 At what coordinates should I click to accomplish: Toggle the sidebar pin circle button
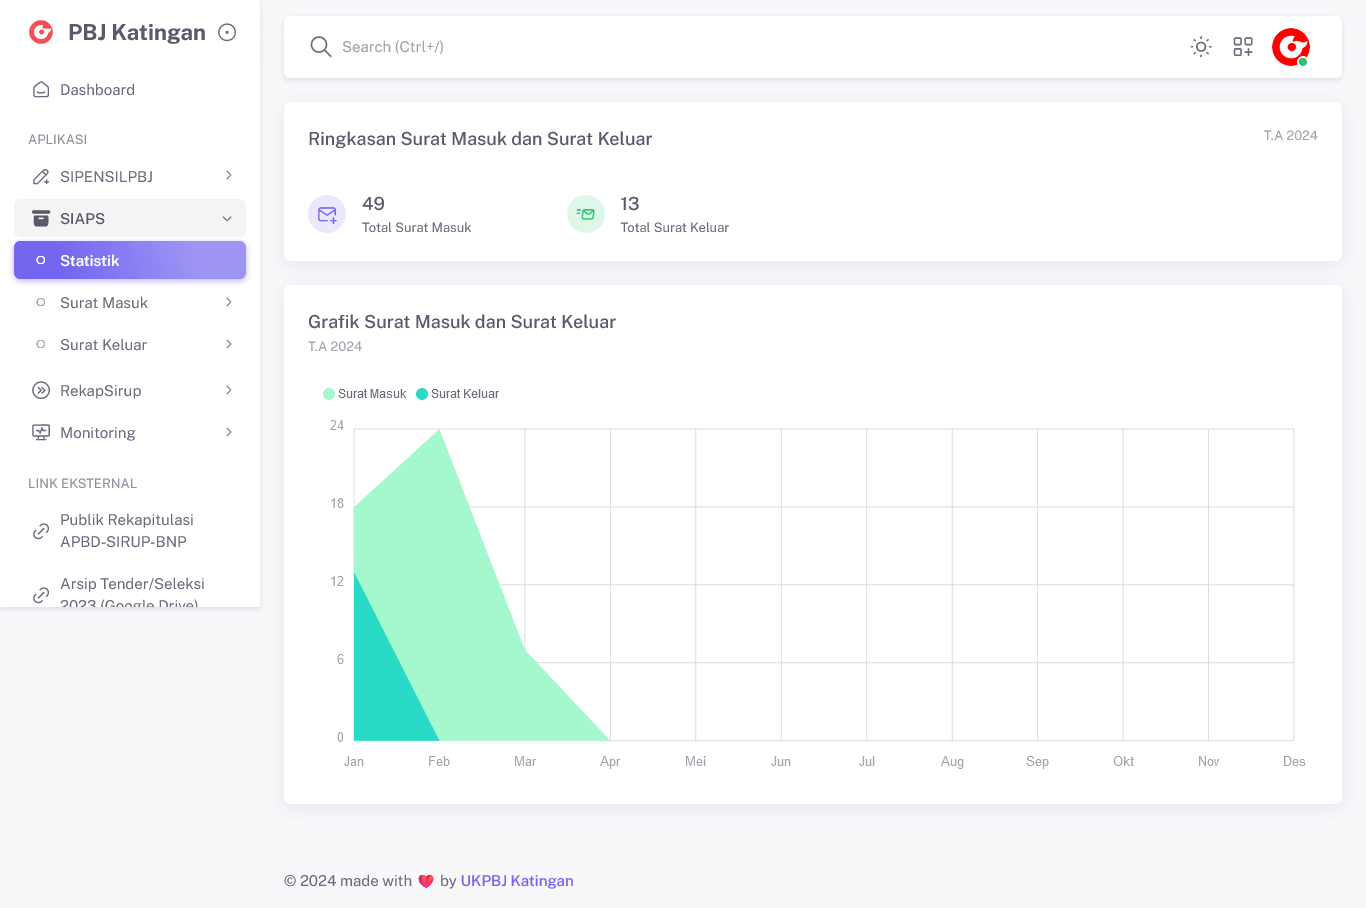click(x=227, y=32)
